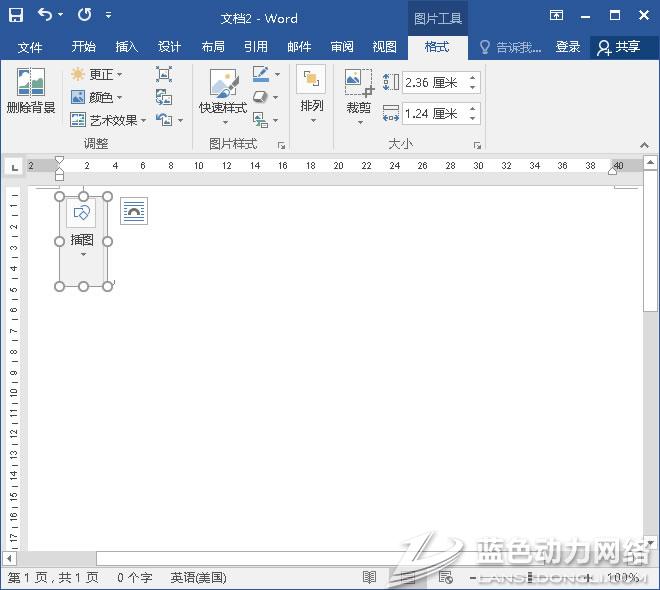The width and height of the screenshot is (660, 590).
Task: Open the Color (颜色) dropdown menu
Action: point(96,97)
